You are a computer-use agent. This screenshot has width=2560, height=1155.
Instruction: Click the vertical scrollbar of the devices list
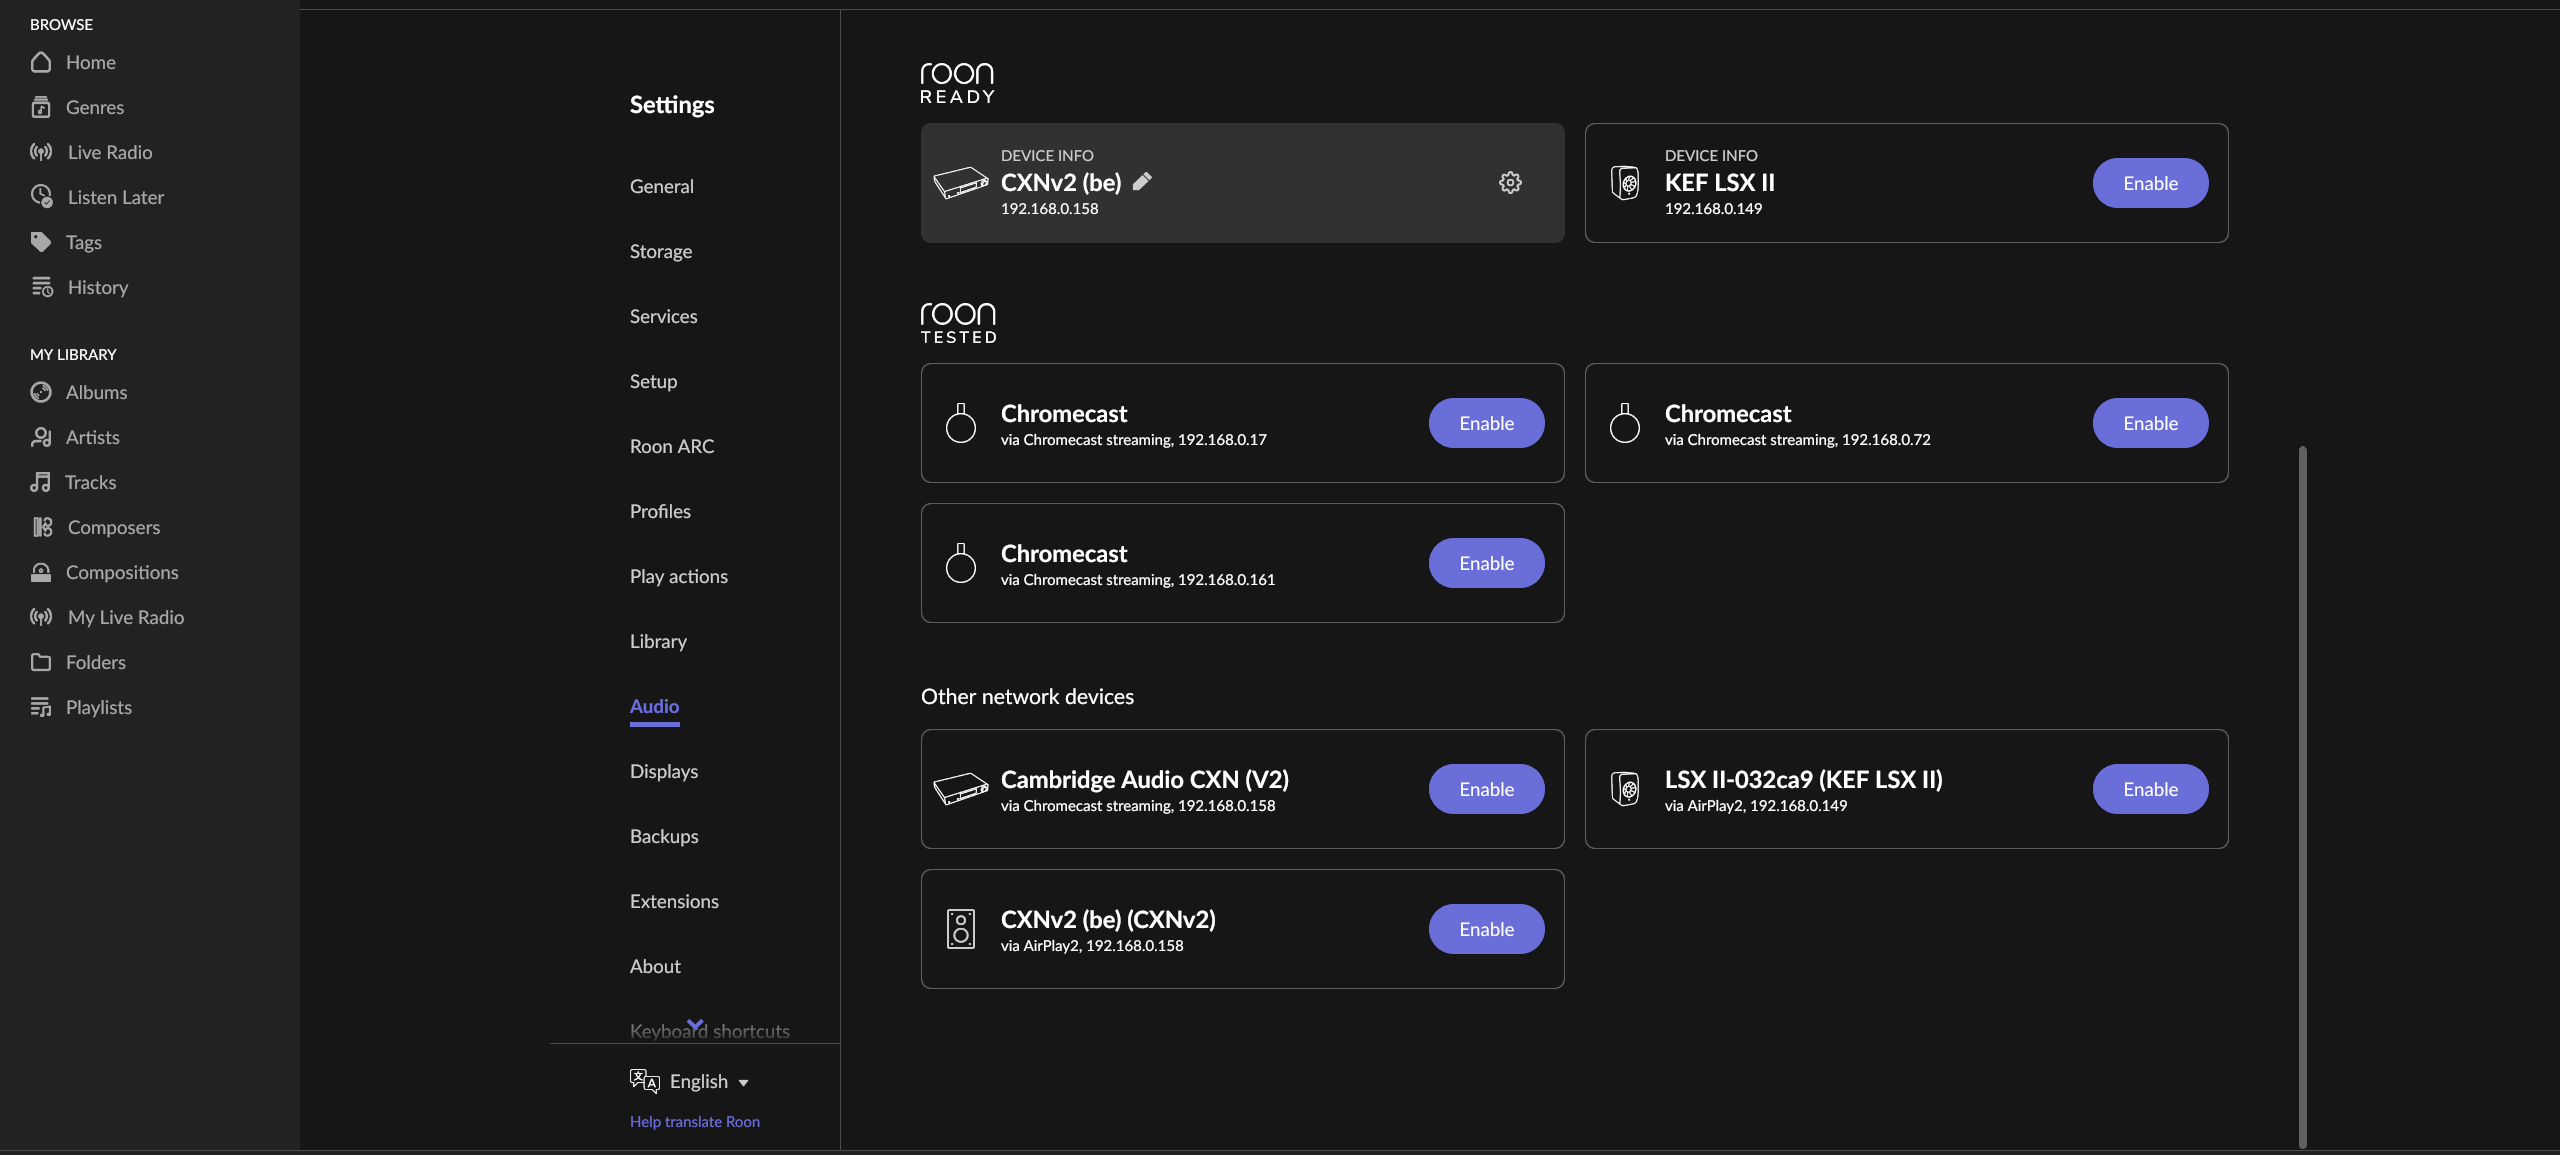[2303, 796]
